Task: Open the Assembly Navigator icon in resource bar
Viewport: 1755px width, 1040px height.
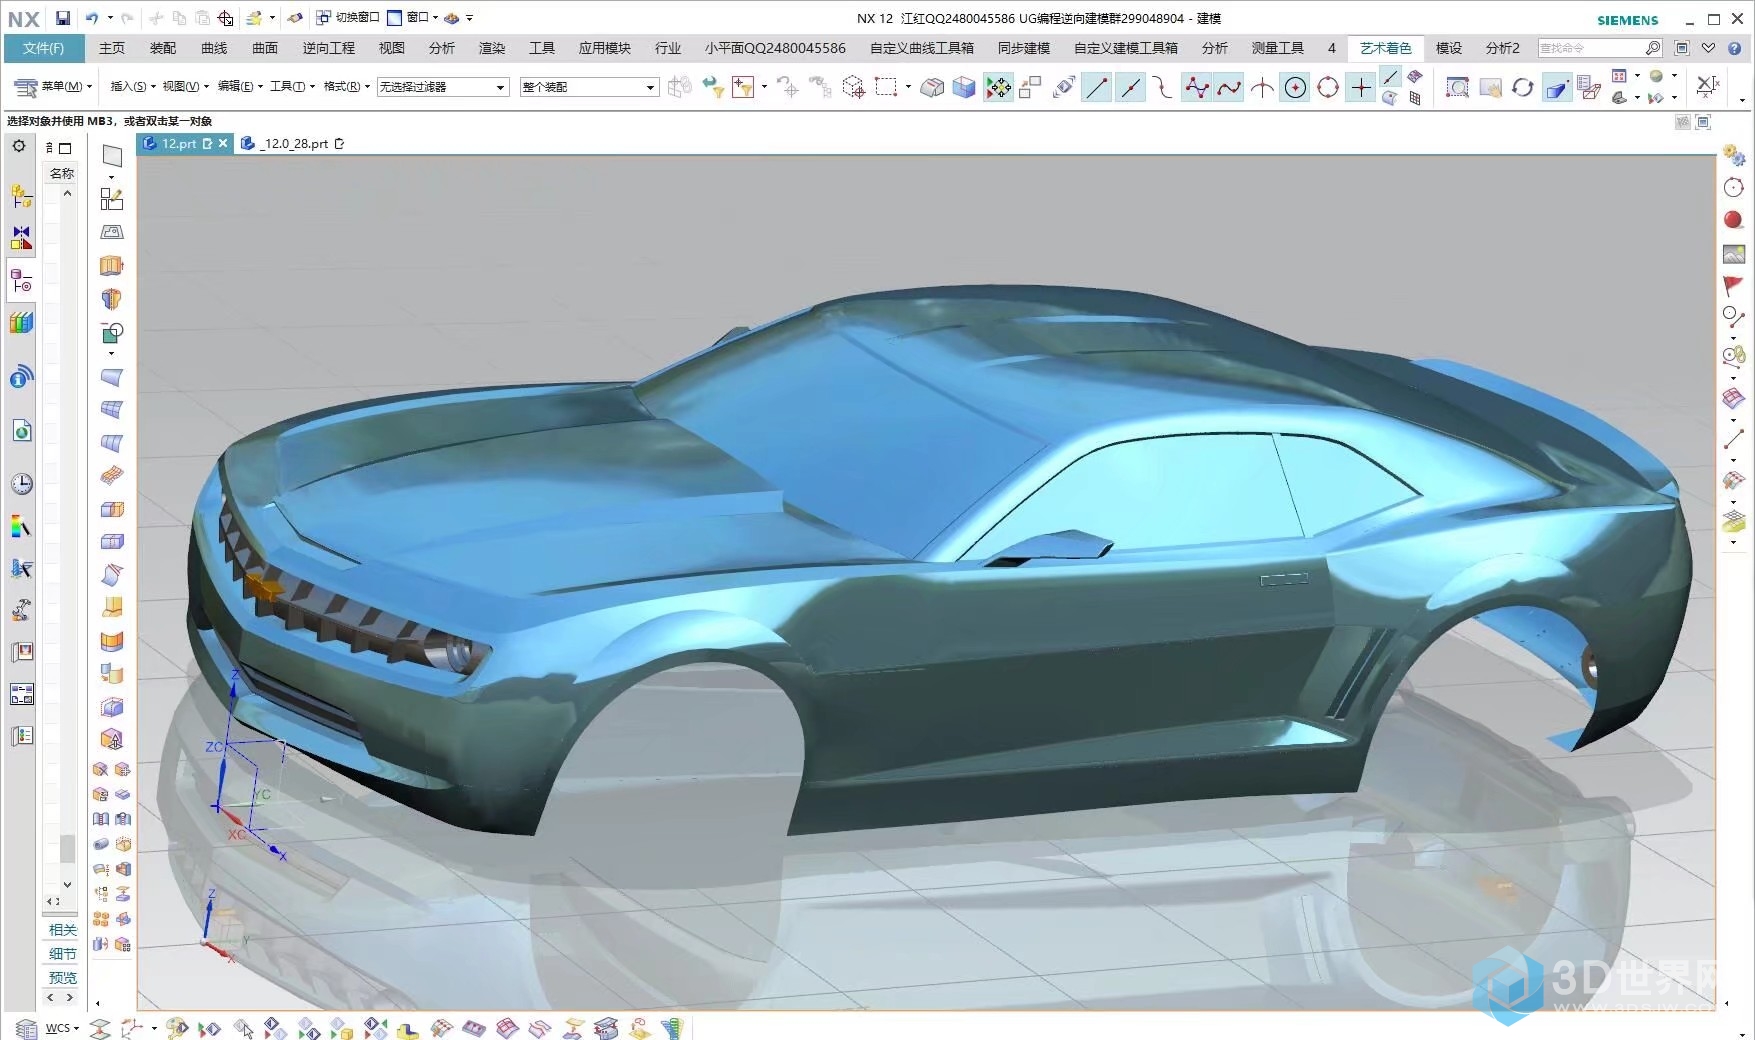Action: [21, 195]
